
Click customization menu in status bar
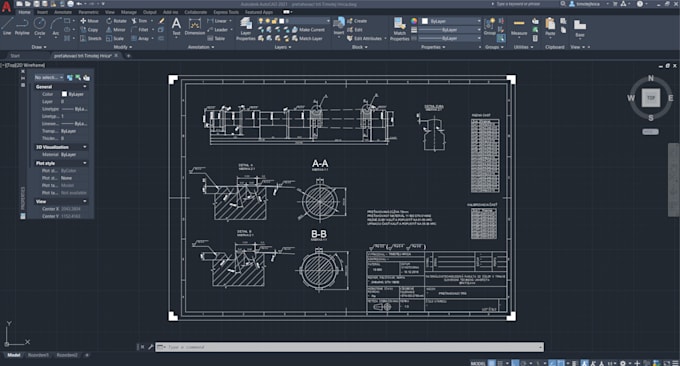click(676, 363)
